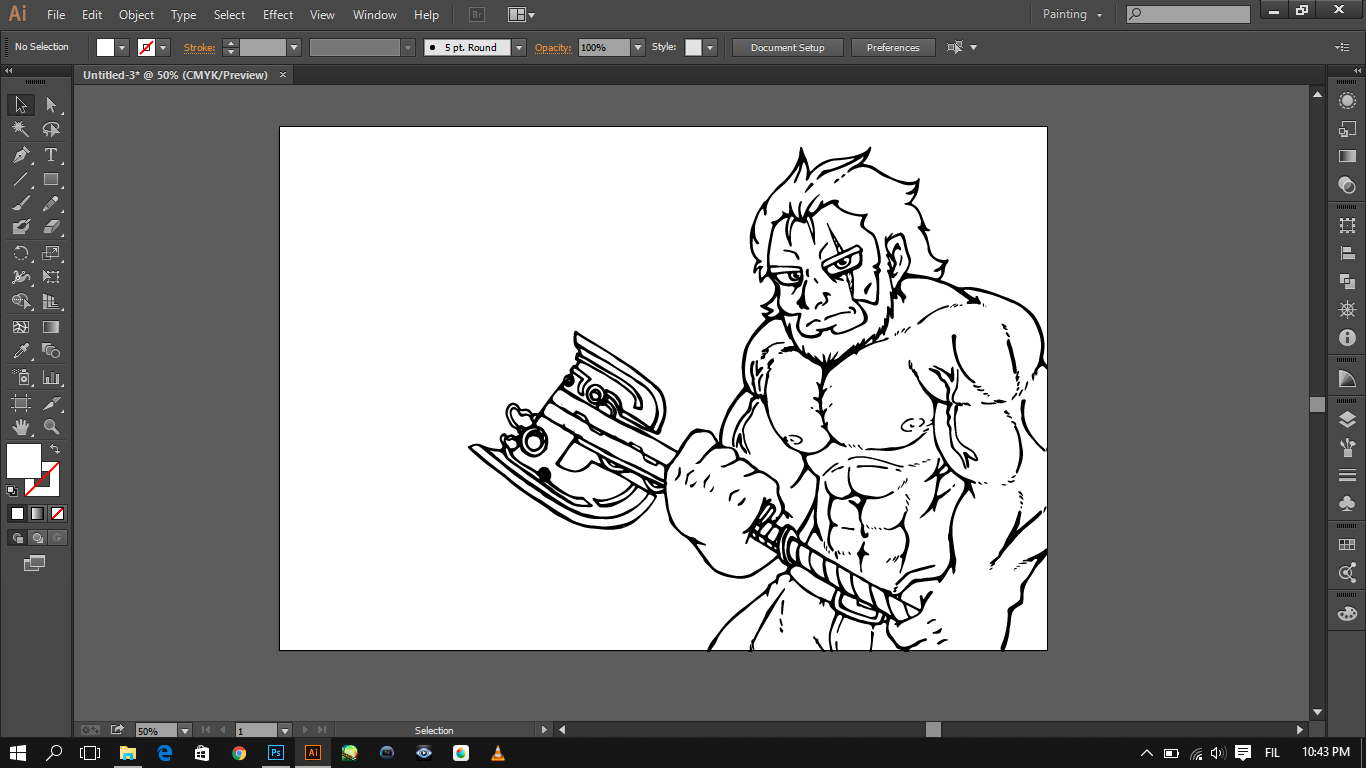The width and height of the screenshot is (1366, 768).
Task: Select the Line Segment tool
Action: click(21, 180)
